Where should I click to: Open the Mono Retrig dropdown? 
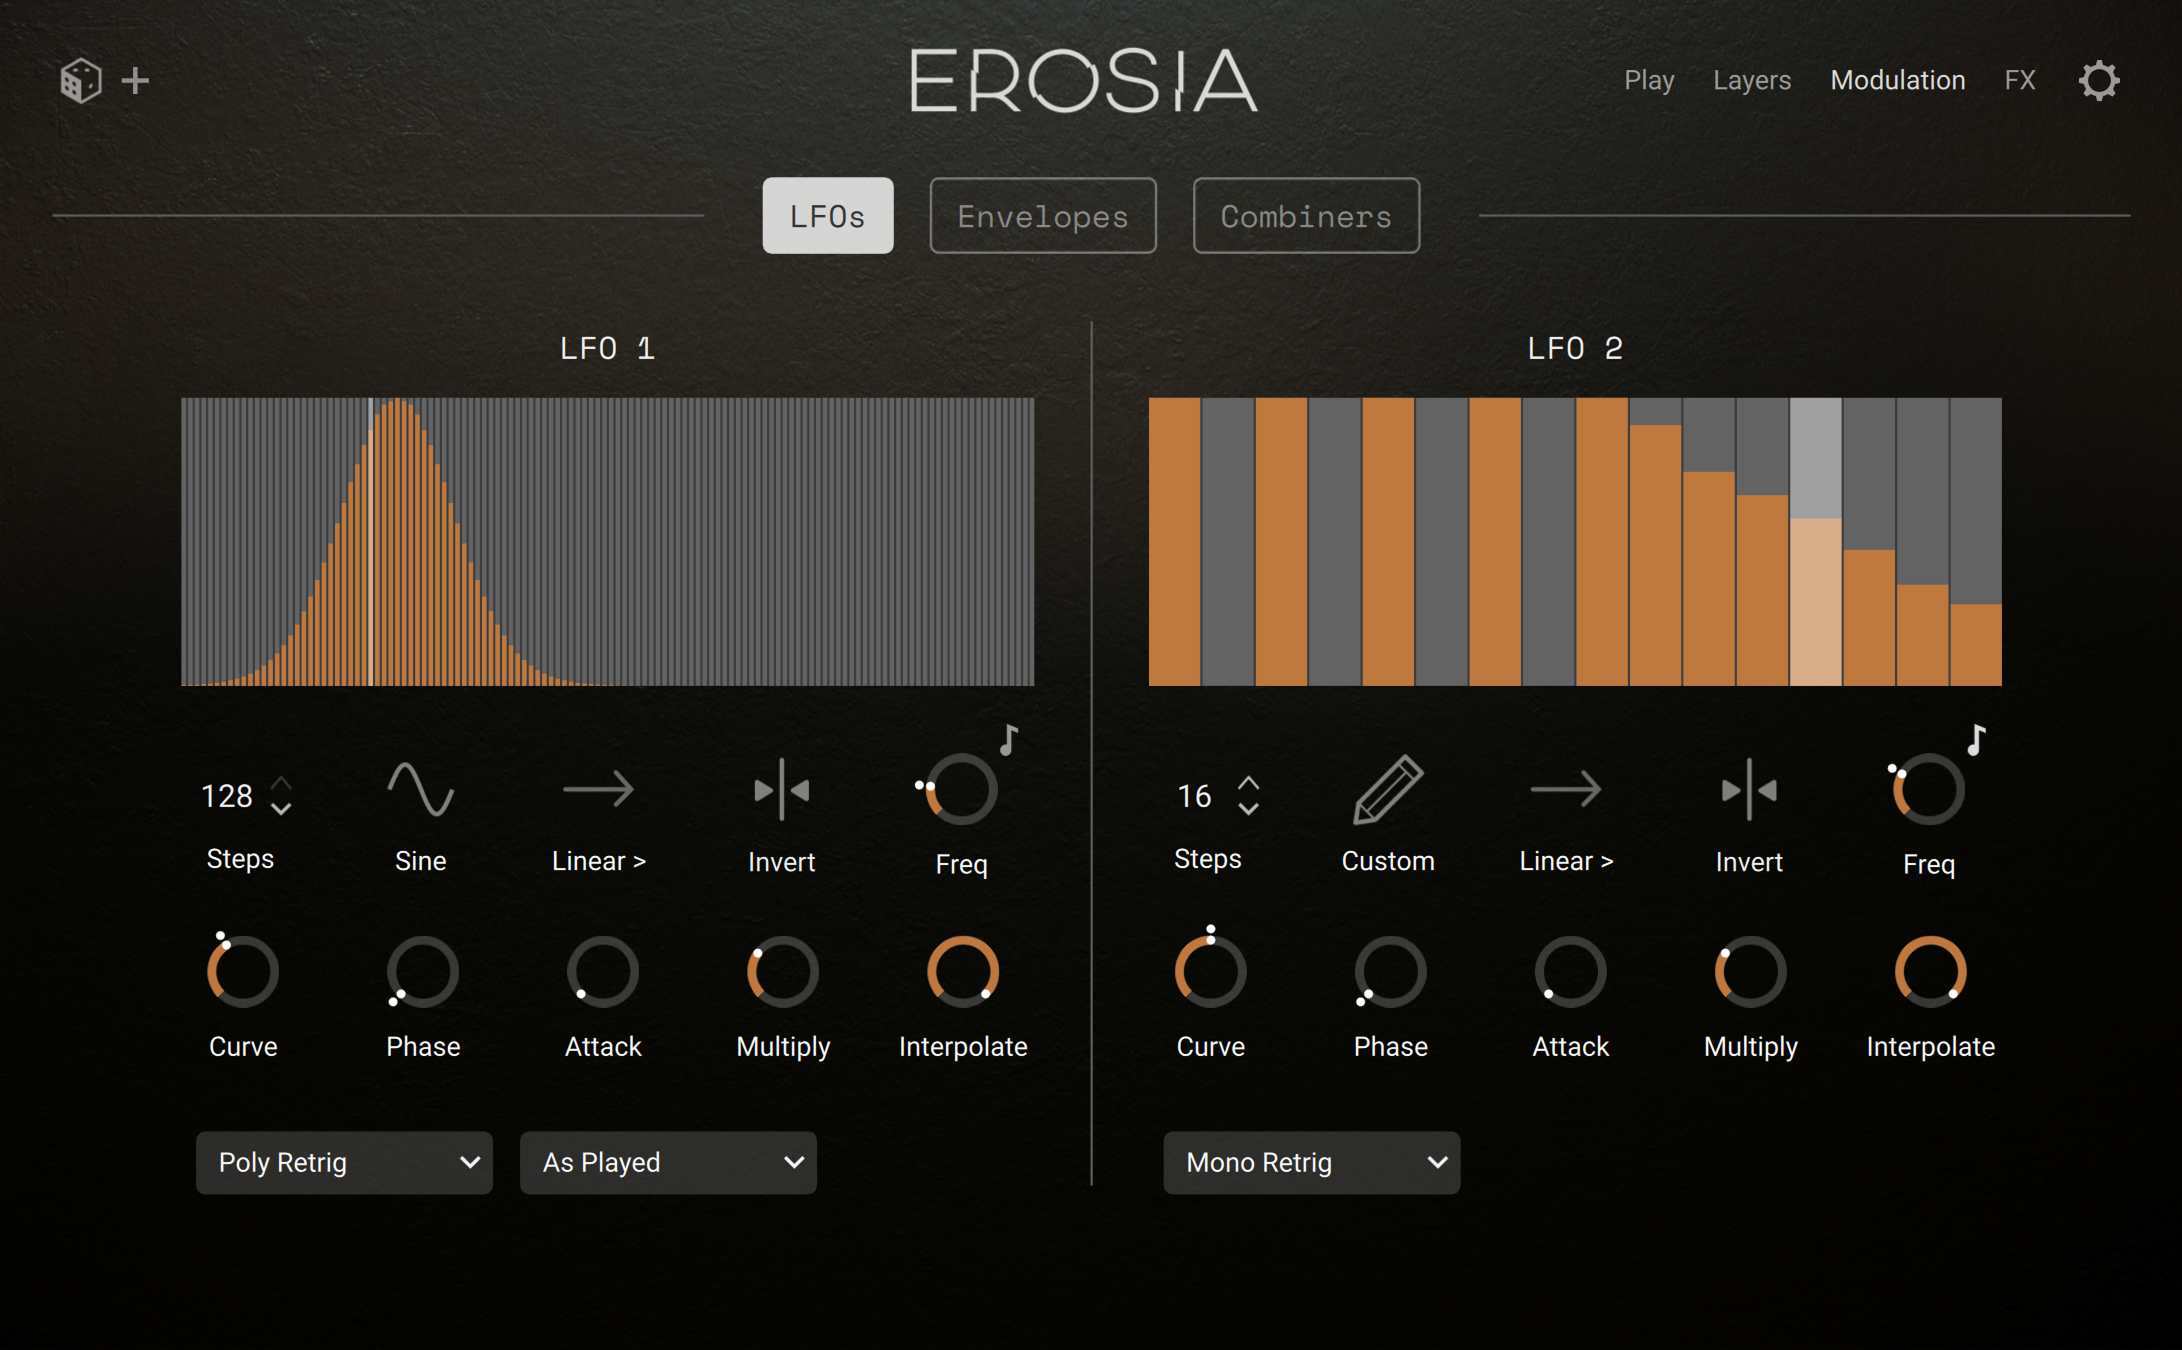click(1311, 1162)
